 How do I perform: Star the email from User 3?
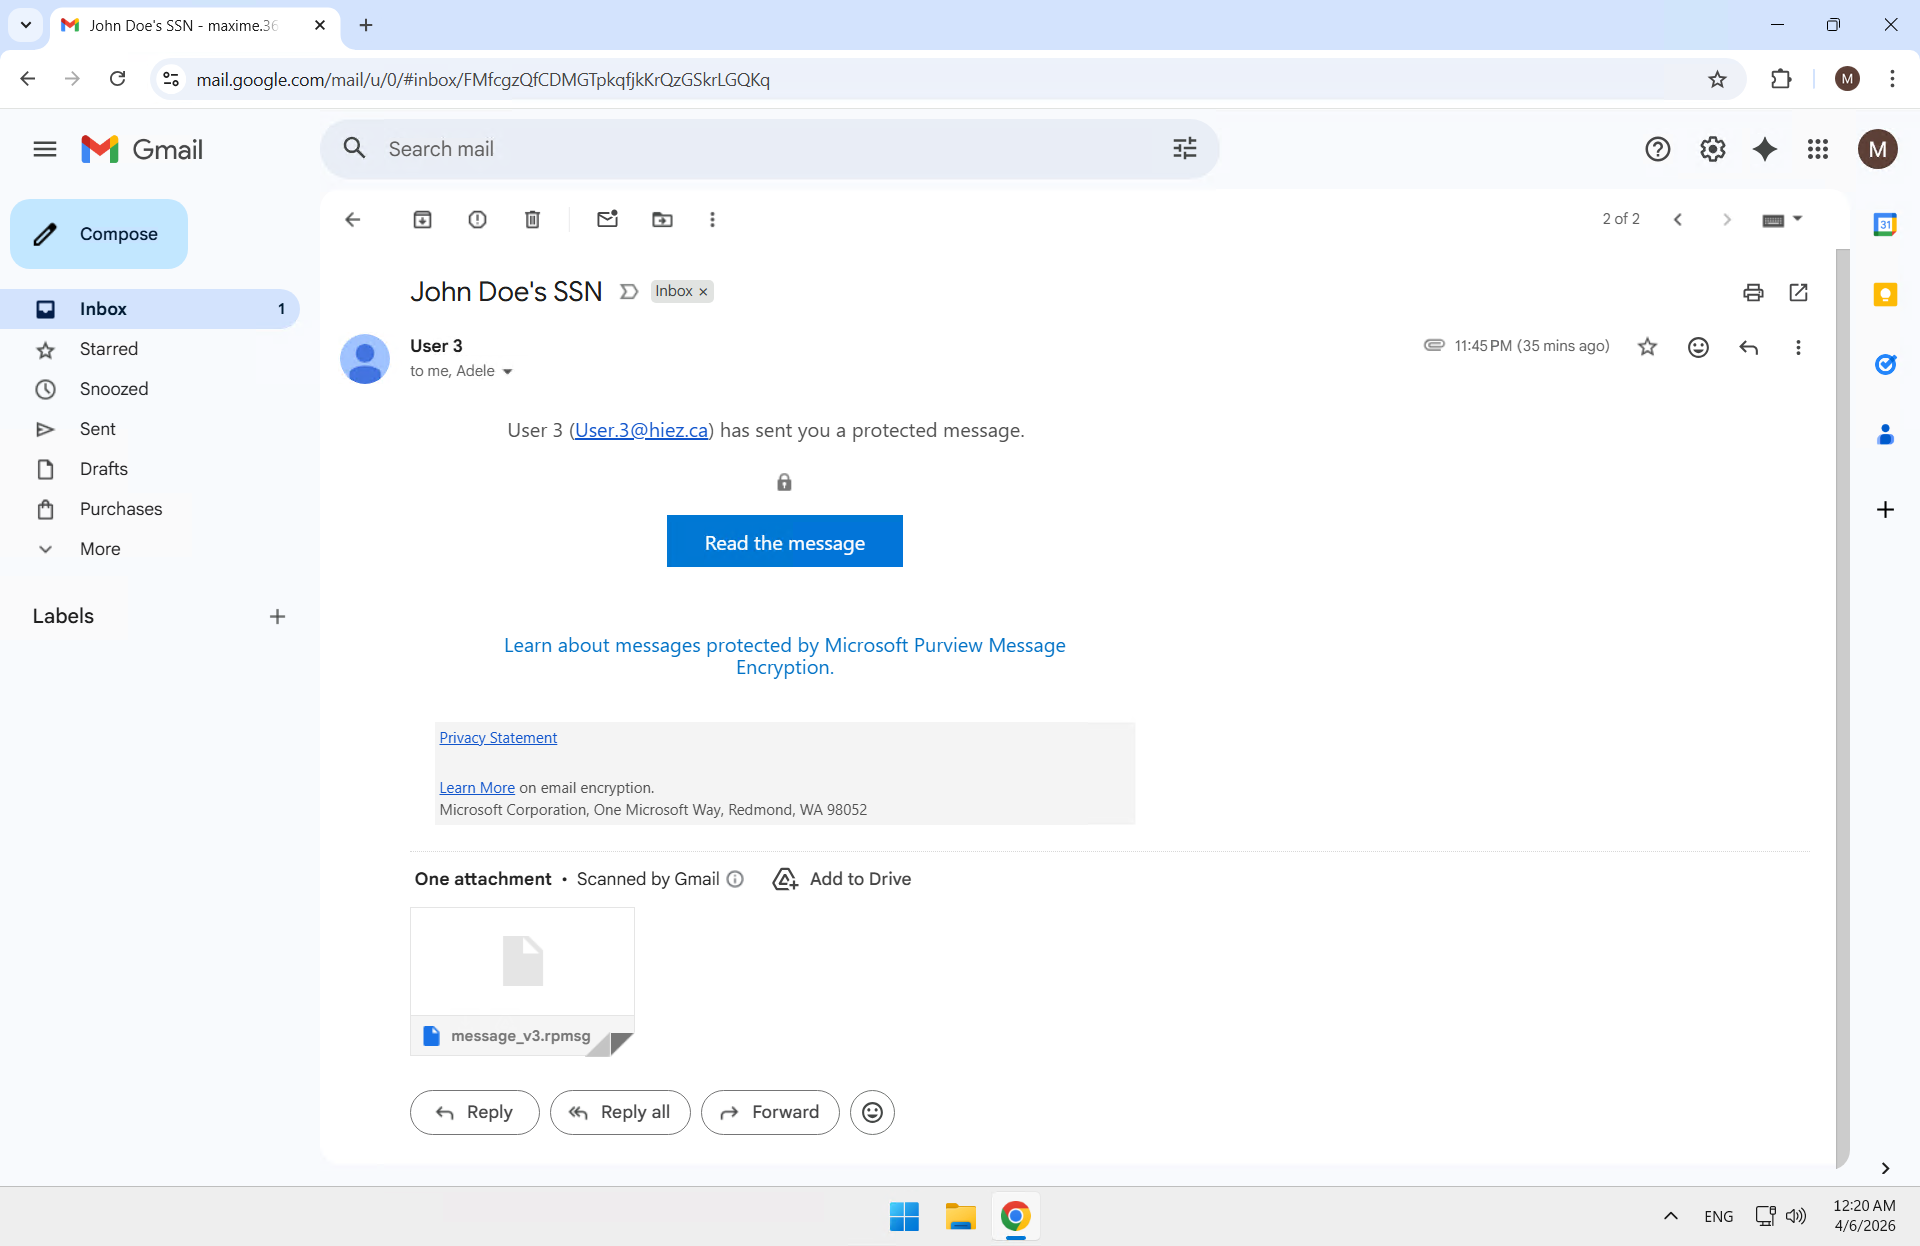pyautogui.click(x=1647, y=347)
